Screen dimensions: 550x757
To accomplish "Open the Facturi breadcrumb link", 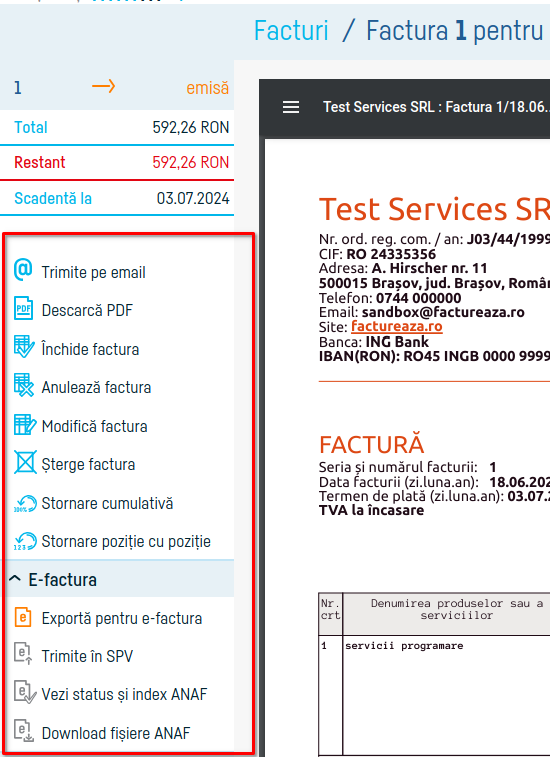I will (291, 30).
